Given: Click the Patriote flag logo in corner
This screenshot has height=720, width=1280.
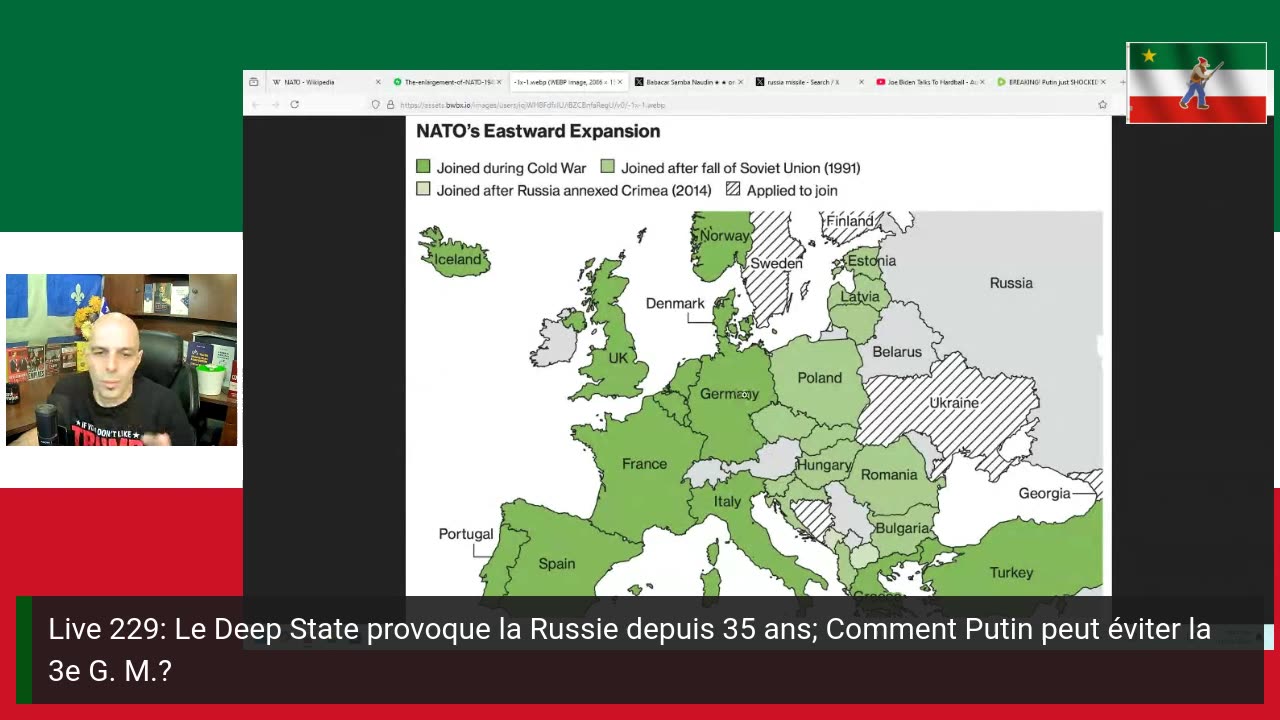Looking at the screenshot, I should click(x=1196, y=83).
